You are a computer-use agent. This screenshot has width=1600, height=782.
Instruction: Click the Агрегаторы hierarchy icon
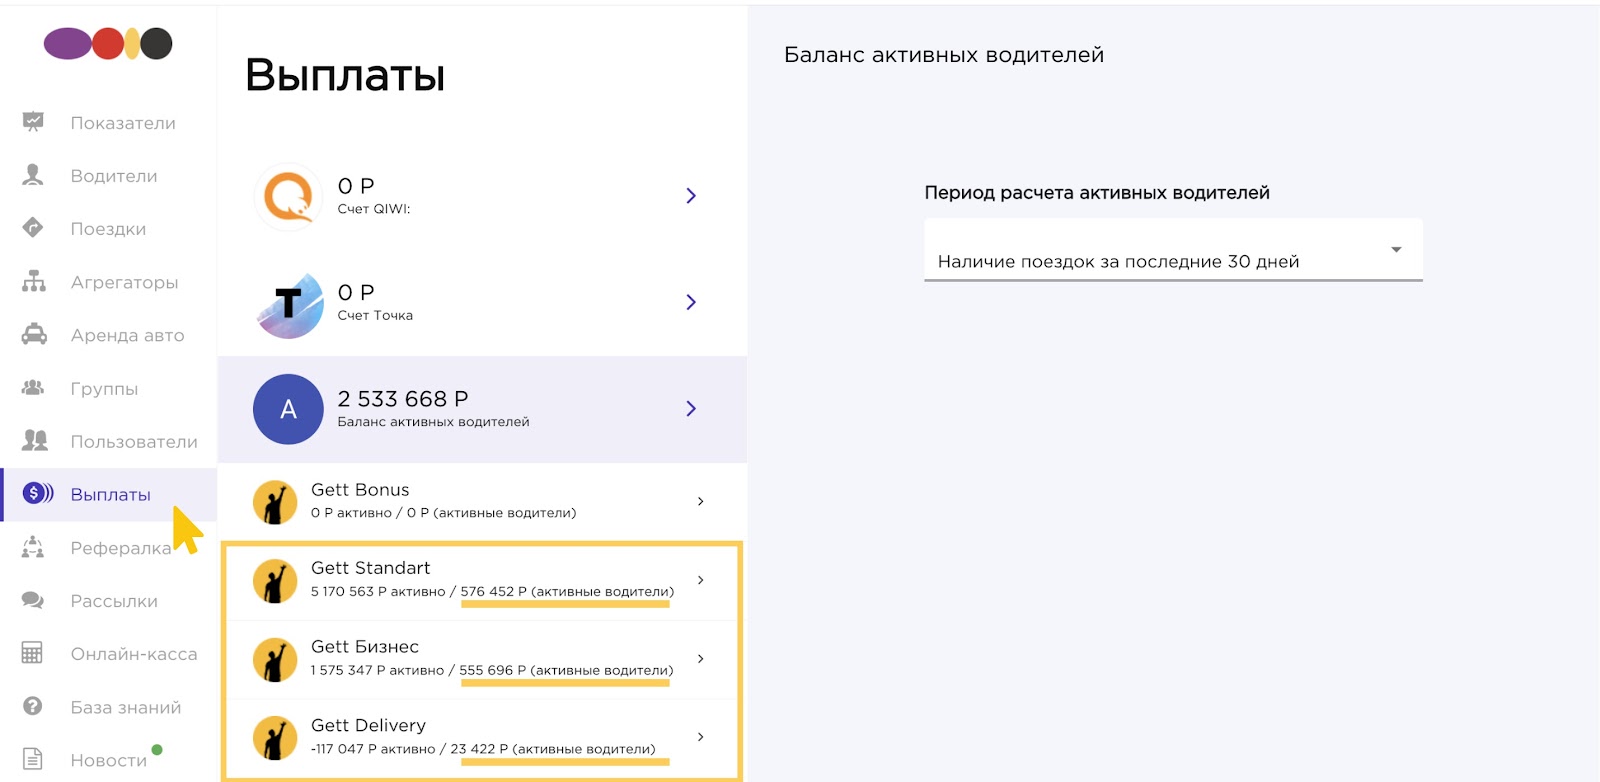pyautogui.click(x=34, y=281)
